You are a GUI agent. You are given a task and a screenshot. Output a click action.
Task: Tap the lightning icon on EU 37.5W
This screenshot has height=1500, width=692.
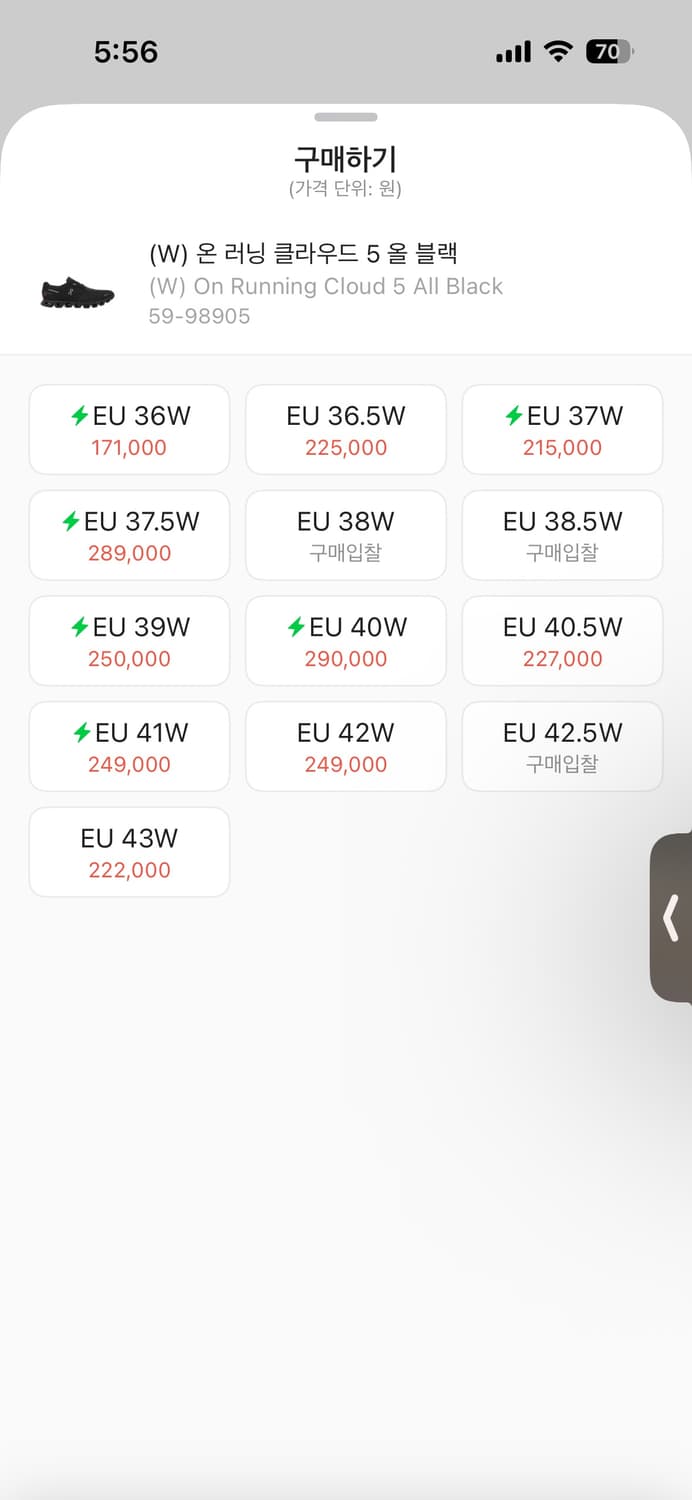pos(71,521)
